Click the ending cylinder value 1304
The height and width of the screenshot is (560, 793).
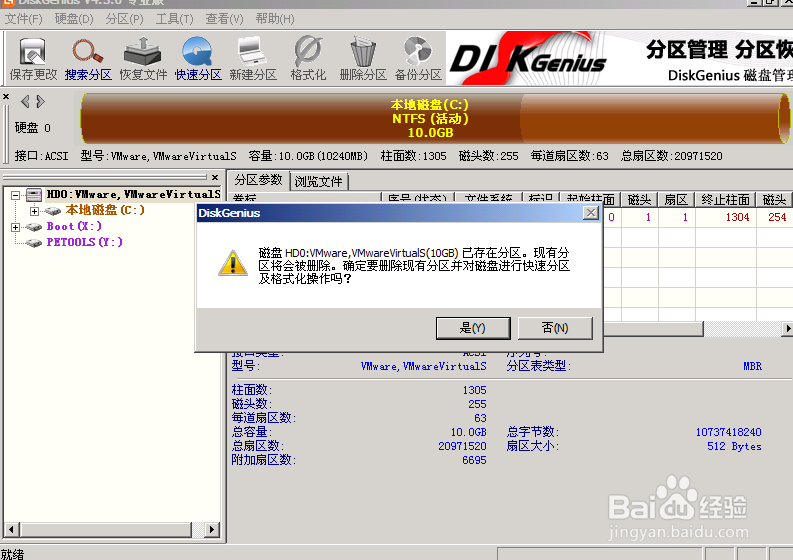[x=737, y=218]
